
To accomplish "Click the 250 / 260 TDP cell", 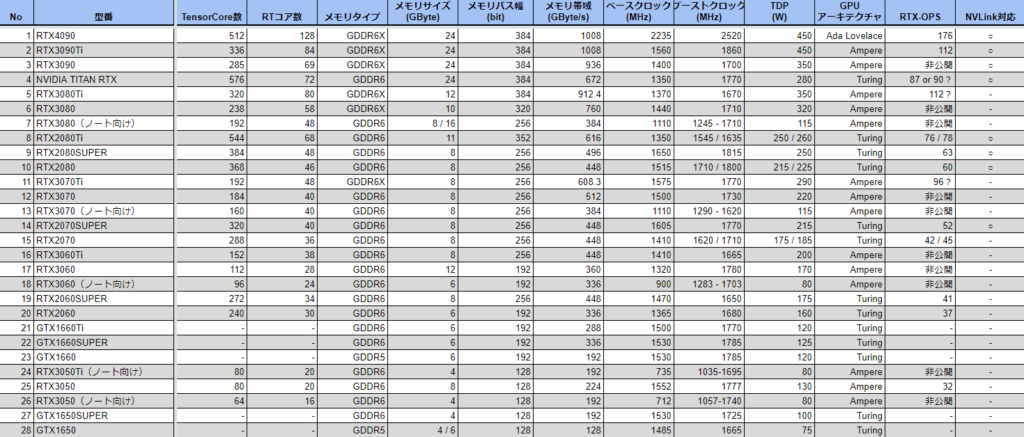I will tap(780, 138).
